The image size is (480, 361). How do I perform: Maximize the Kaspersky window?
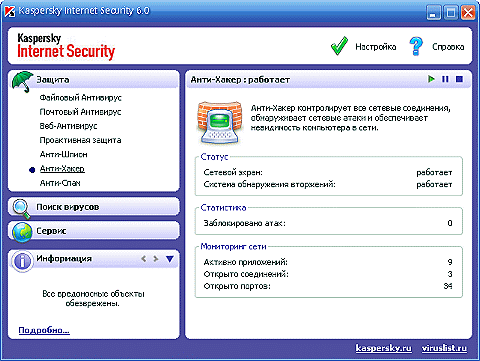pos(451,13)
